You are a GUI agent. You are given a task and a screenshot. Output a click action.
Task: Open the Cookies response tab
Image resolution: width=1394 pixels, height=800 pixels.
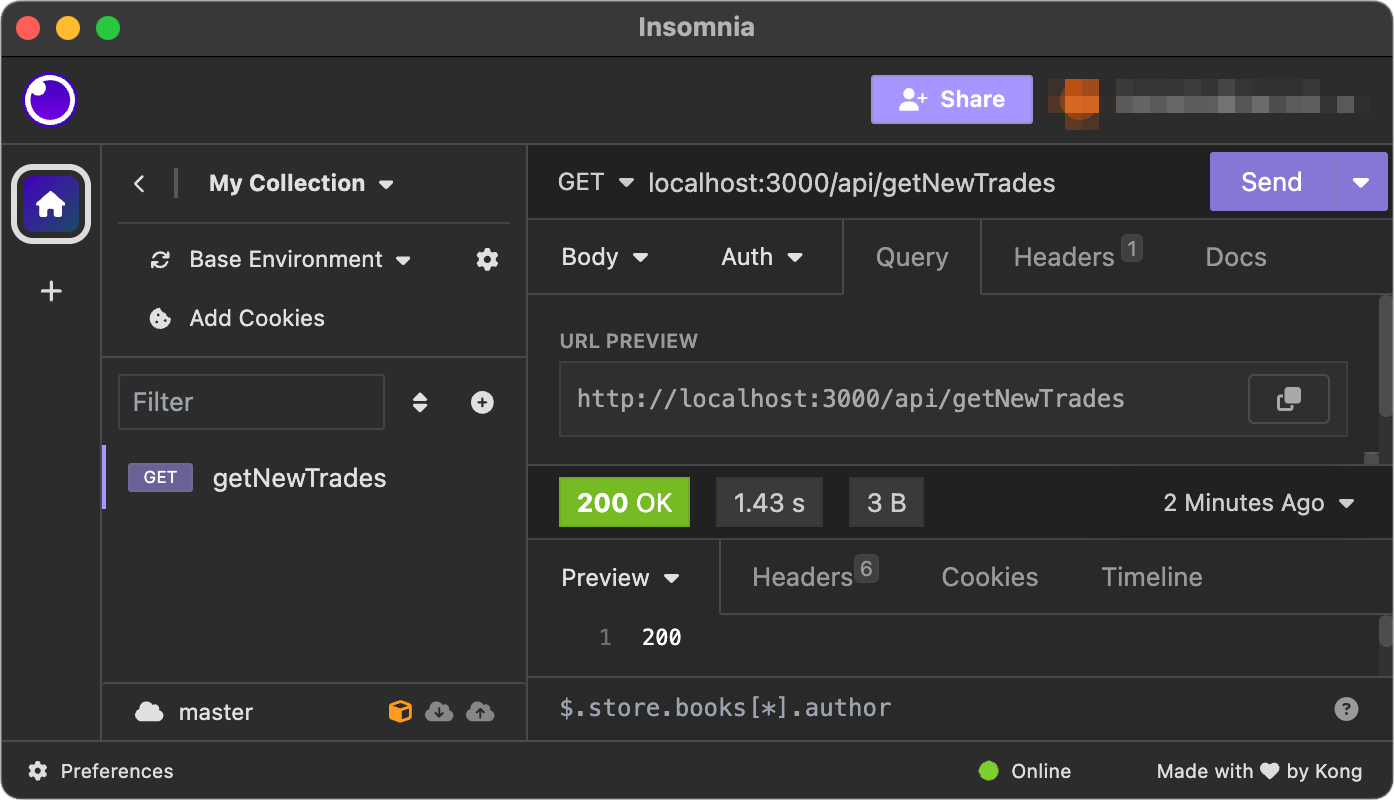[990, 577]
